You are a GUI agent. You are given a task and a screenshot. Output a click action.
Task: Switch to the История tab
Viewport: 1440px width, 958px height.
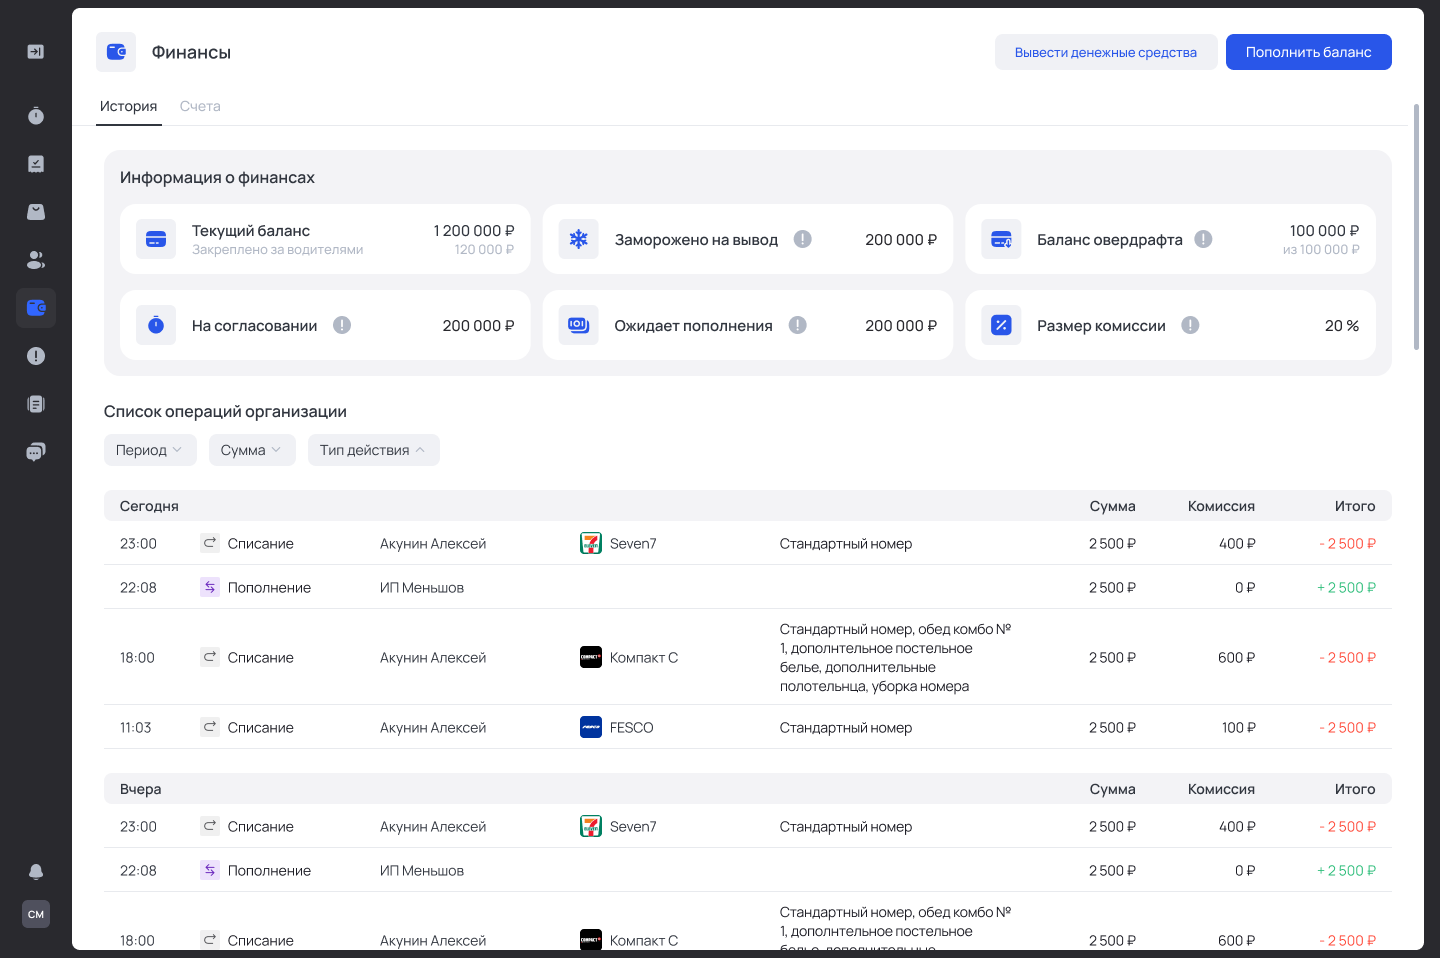[128, 106]
